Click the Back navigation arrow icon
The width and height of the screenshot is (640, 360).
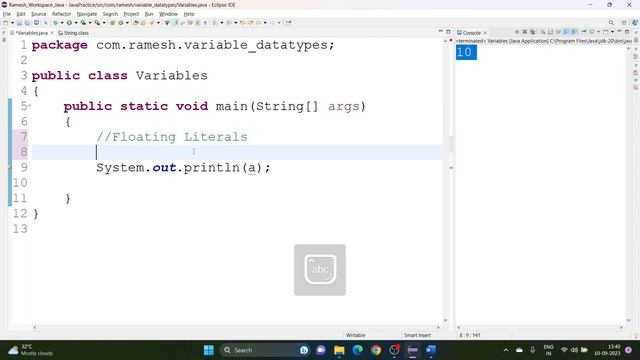[x=258, y=23]
